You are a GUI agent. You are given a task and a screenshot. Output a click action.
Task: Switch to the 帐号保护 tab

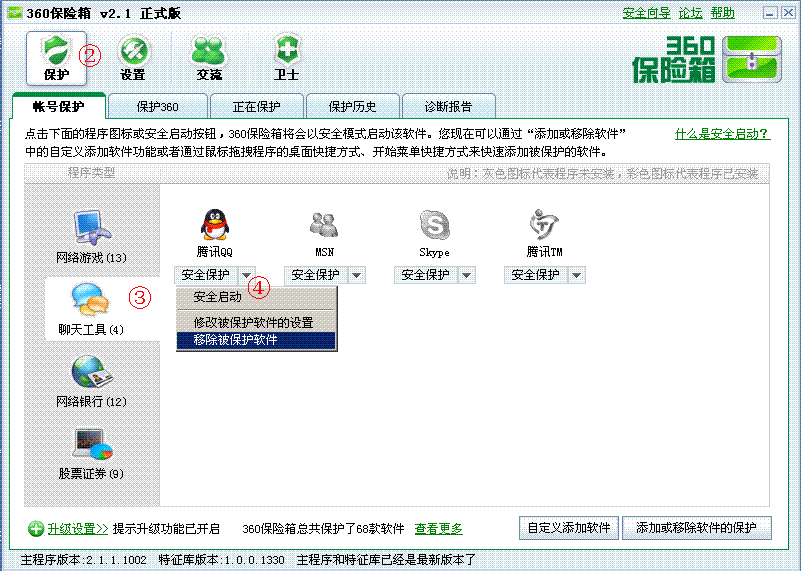(58, 106)
